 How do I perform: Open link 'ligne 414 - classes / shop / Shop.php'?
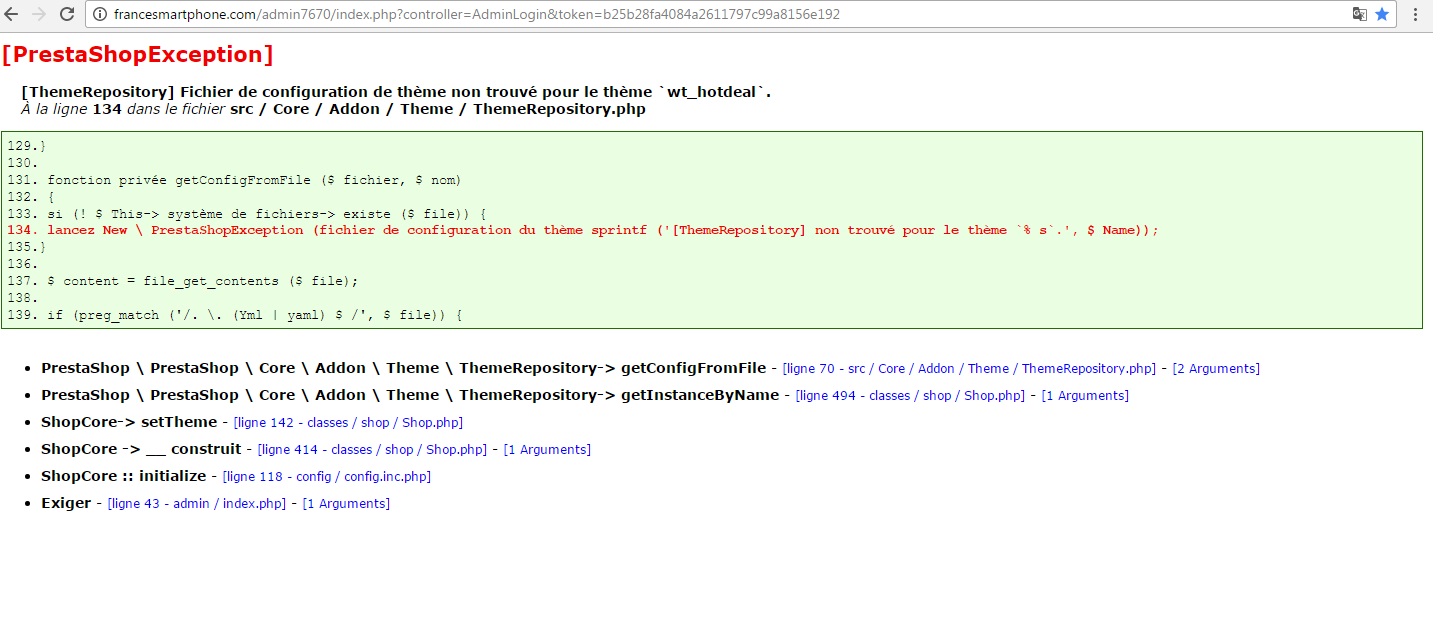372,450
